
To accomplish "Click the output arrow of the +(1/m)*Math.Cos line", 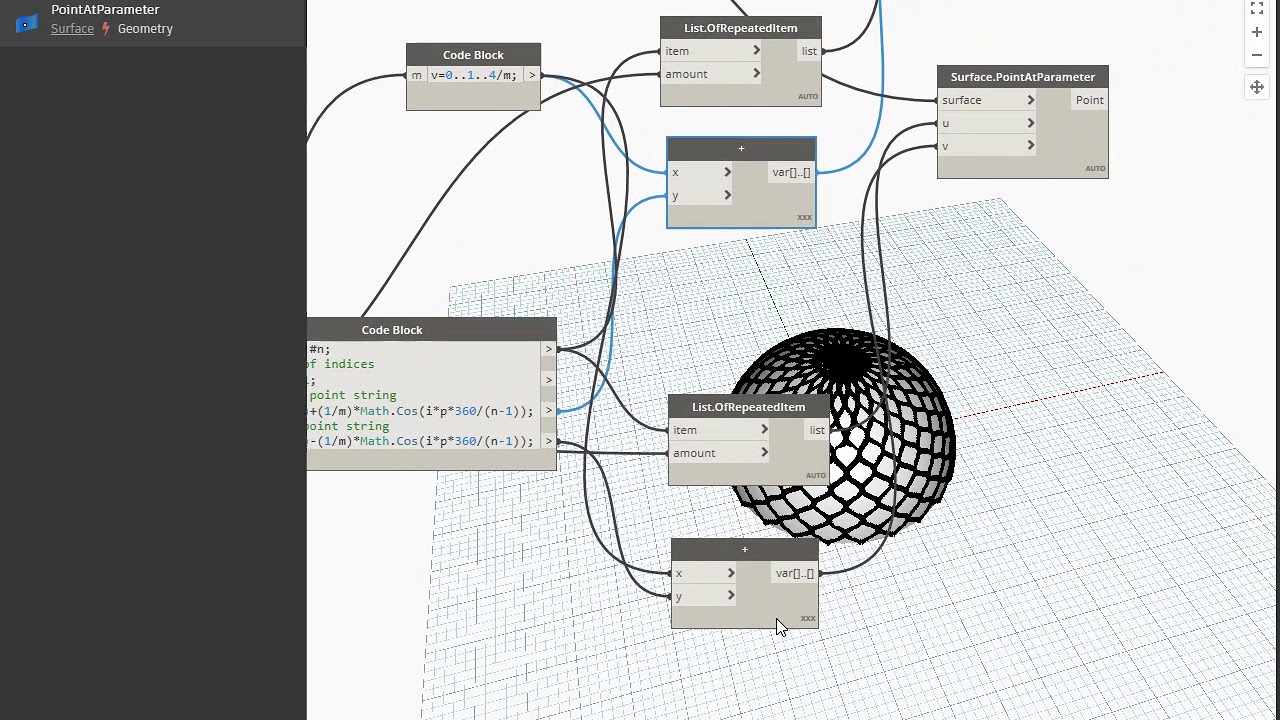I will click(x=548, y=411).
